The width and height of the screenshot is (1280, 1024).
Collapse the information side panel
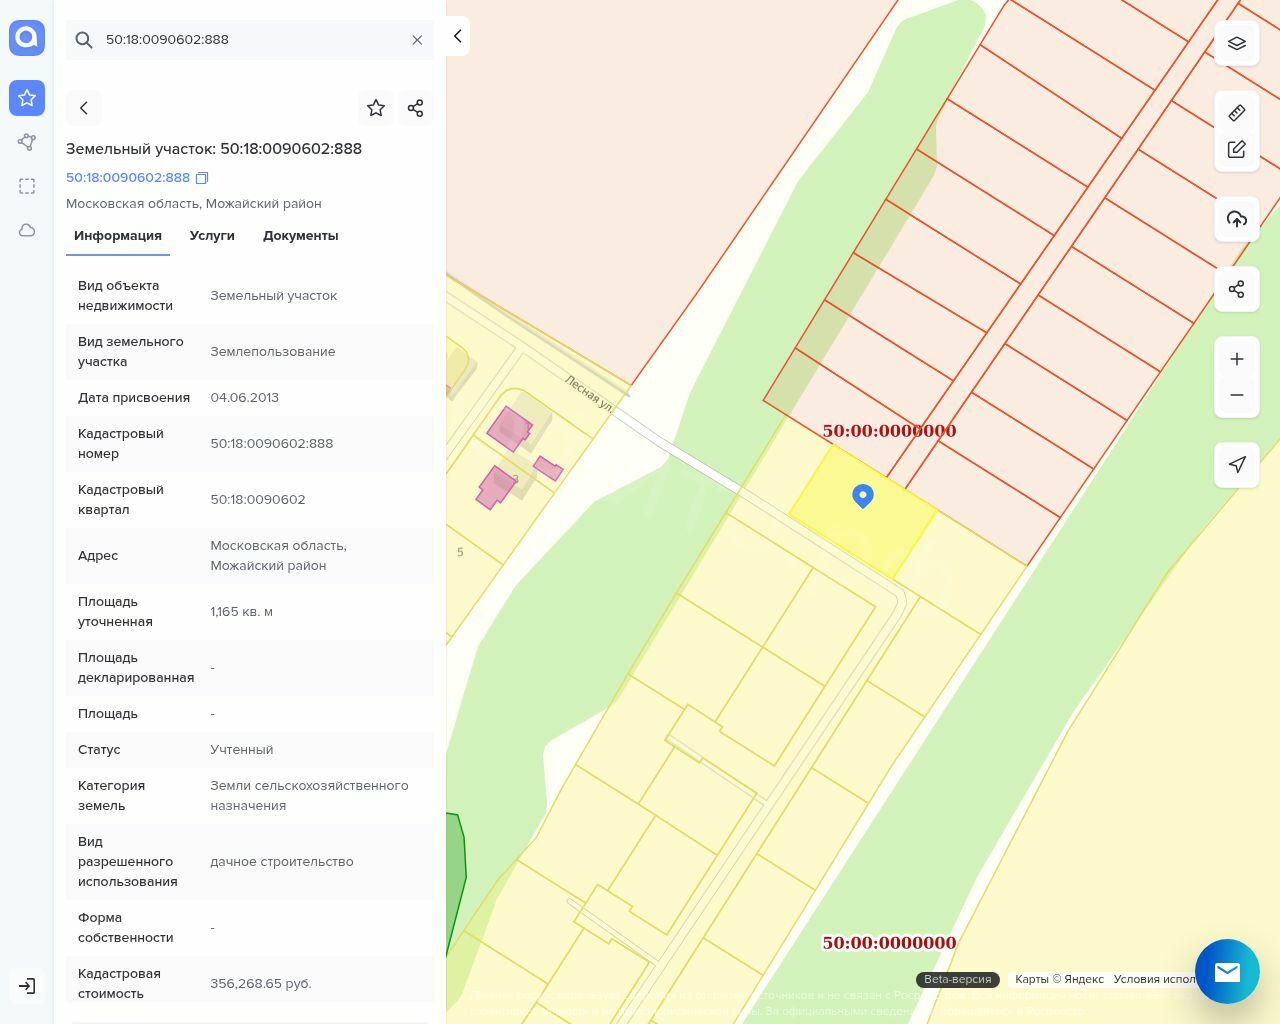click(457, 36)
